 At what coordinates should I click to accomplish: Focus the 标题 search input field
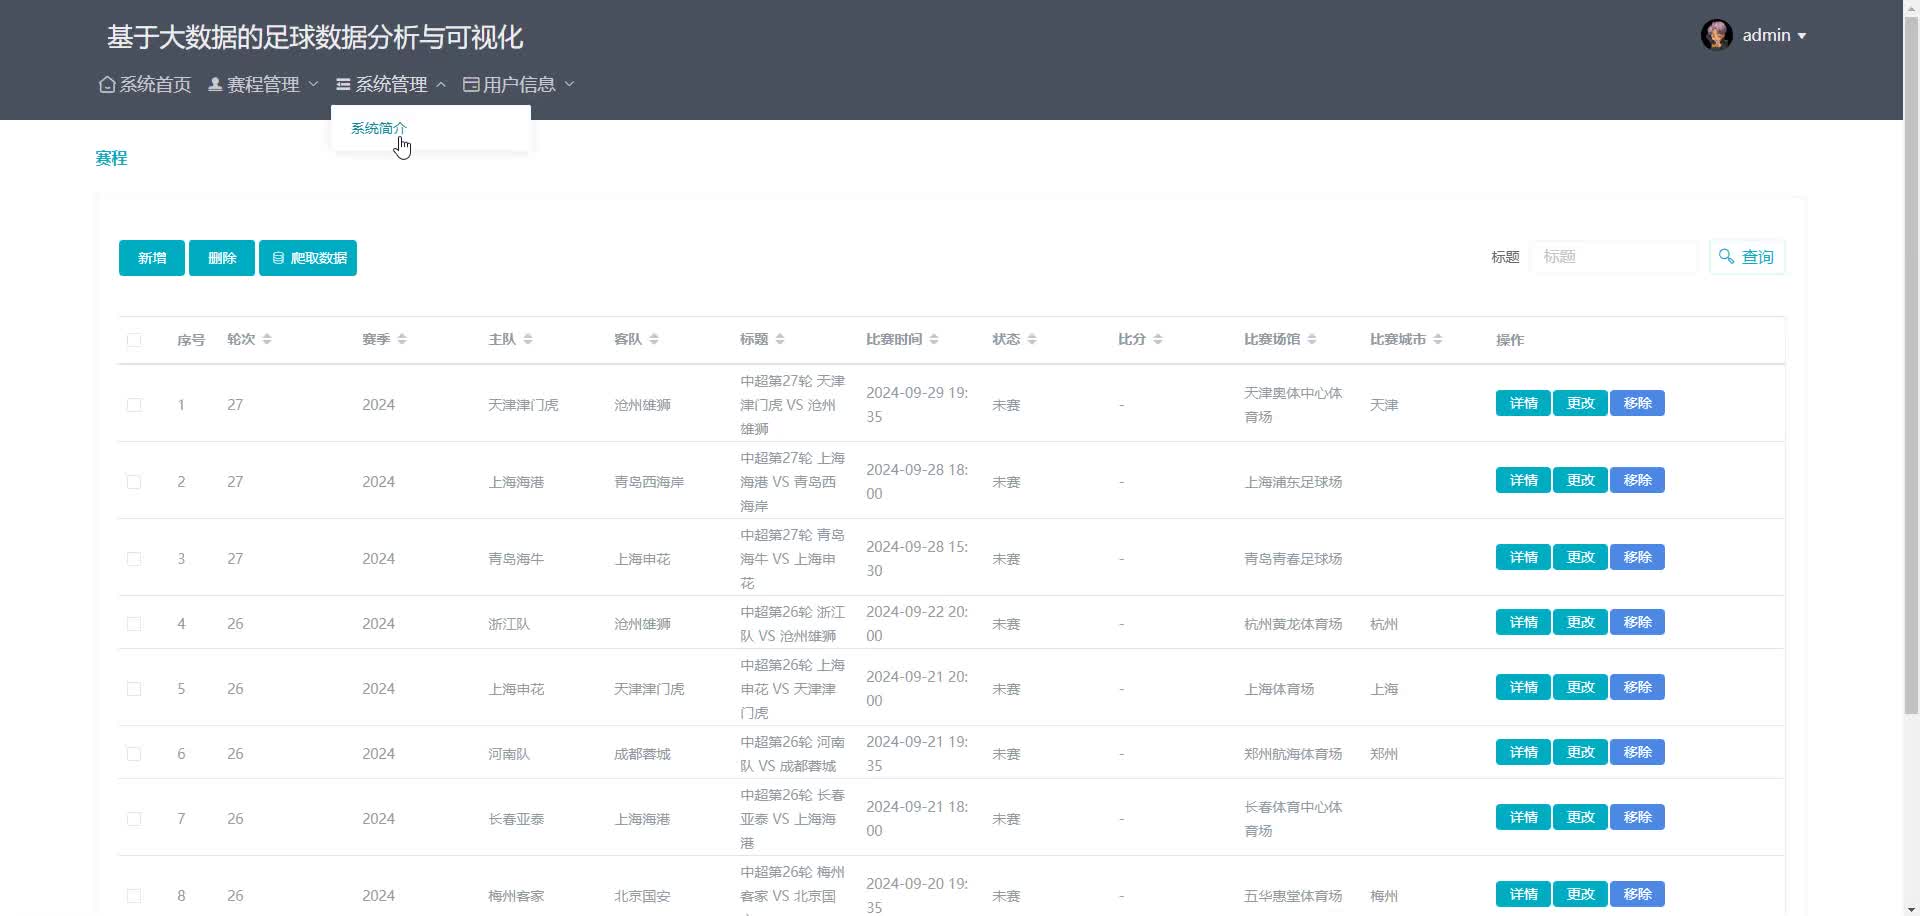click(x=1613, y=257)
